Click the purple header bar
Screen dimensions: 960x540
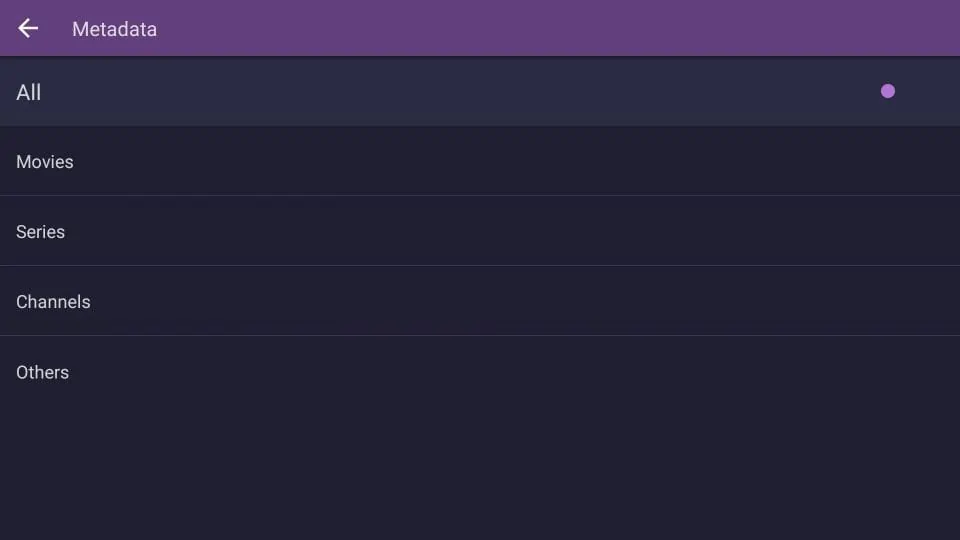point(560,28)
